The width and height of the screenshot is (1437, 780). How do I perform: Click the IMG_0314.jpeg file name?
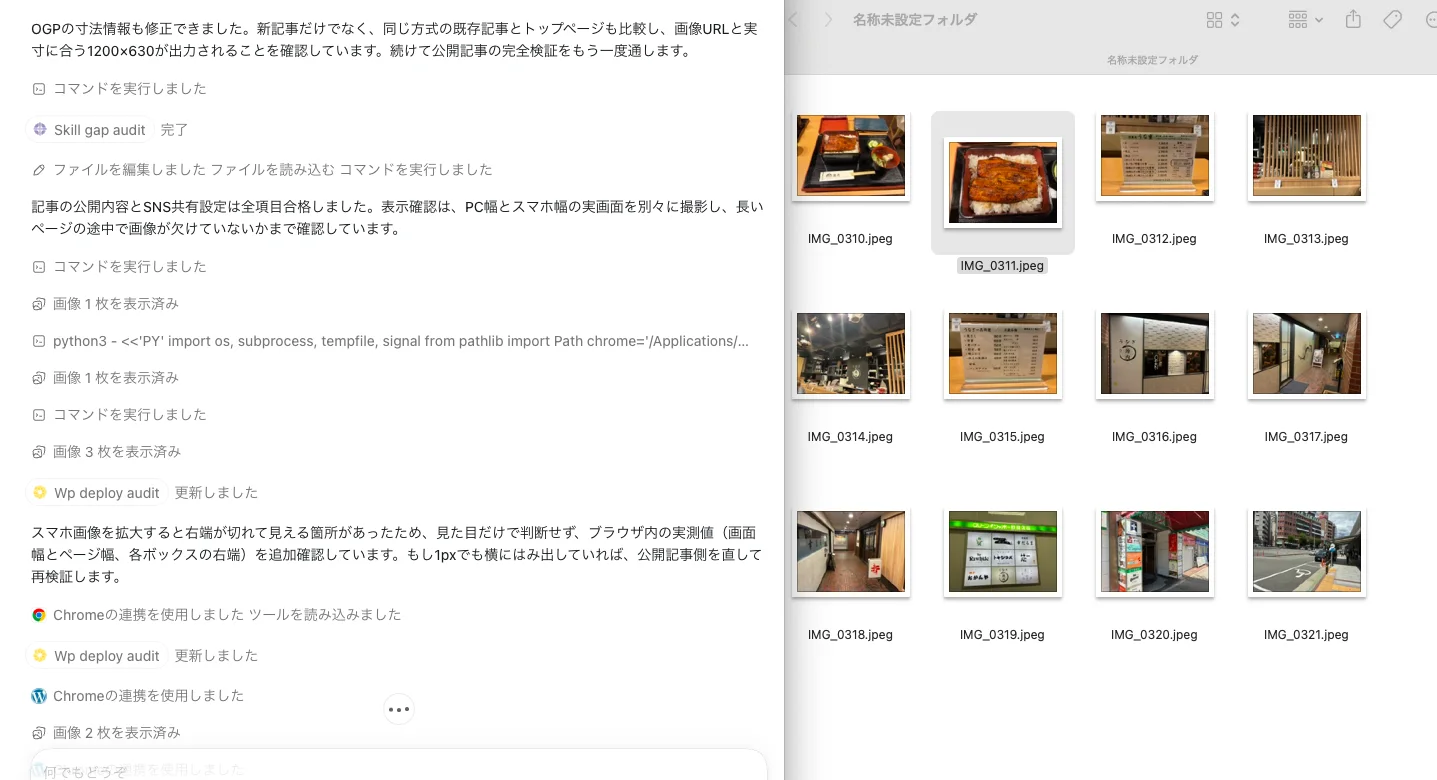coord(850,437)
